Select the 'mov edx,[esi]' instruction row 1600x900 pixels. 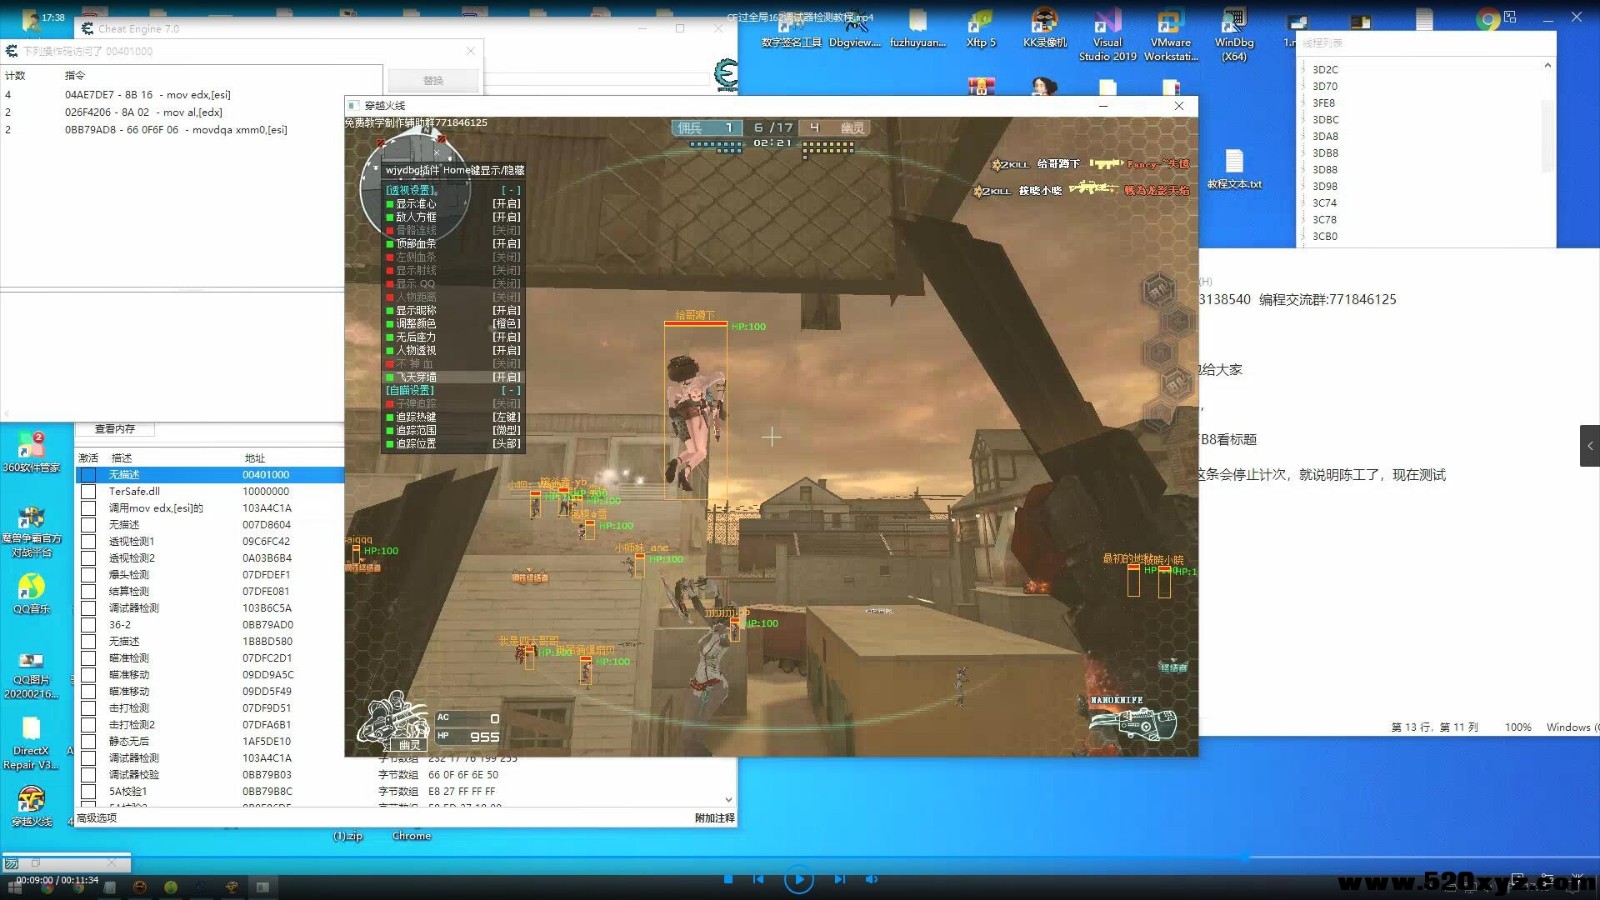pyautogui.click(x=191, y=95)
